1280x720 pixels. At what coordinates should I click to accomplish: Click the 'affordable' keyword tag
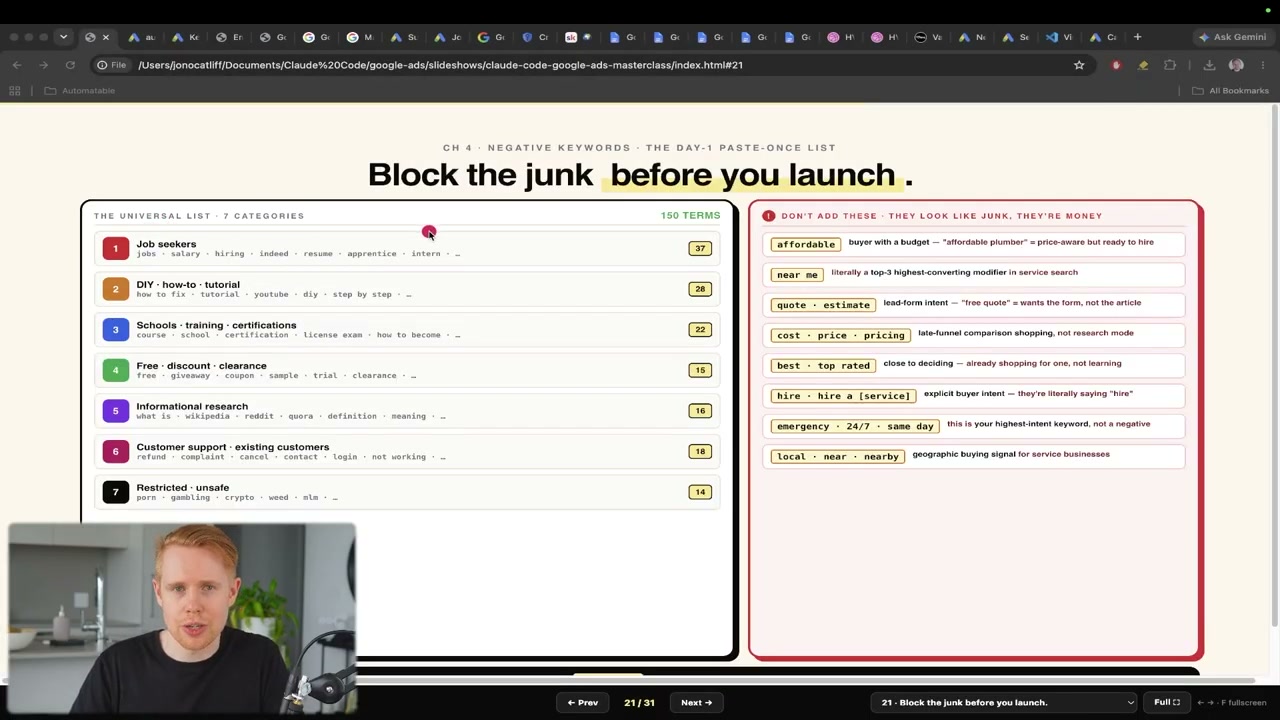pyautogui.click(x=805, y=244)
